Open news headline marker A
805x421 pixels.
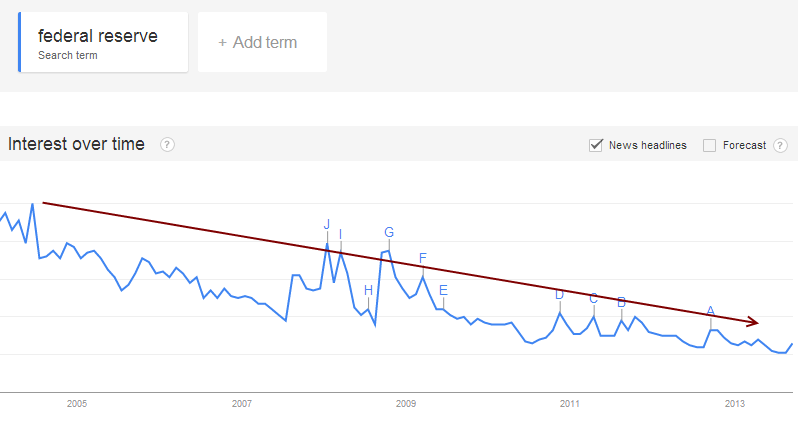[711, 311]
